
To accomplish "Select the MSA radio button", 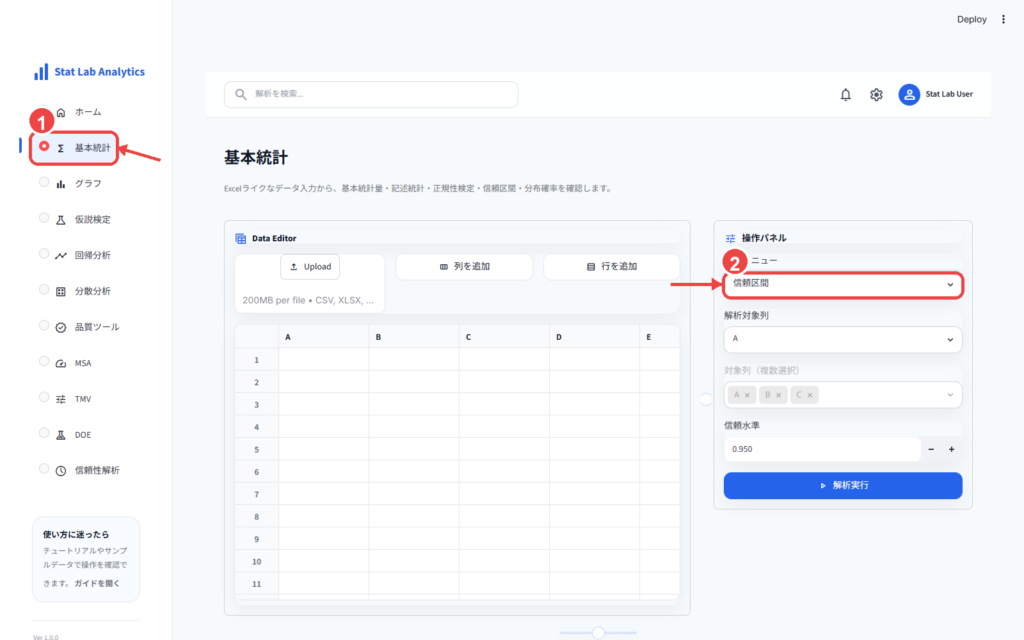I will [x=44, y=360].
